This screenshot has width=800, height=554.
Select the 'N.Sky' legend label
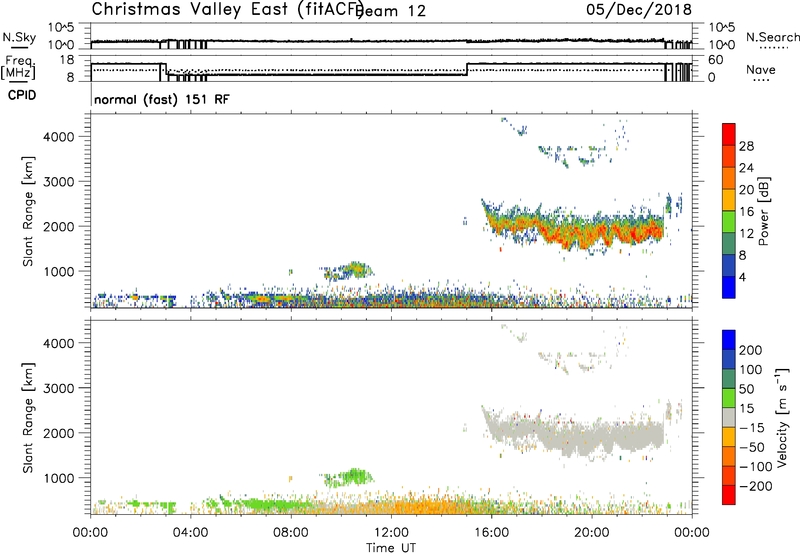[19, 37]
